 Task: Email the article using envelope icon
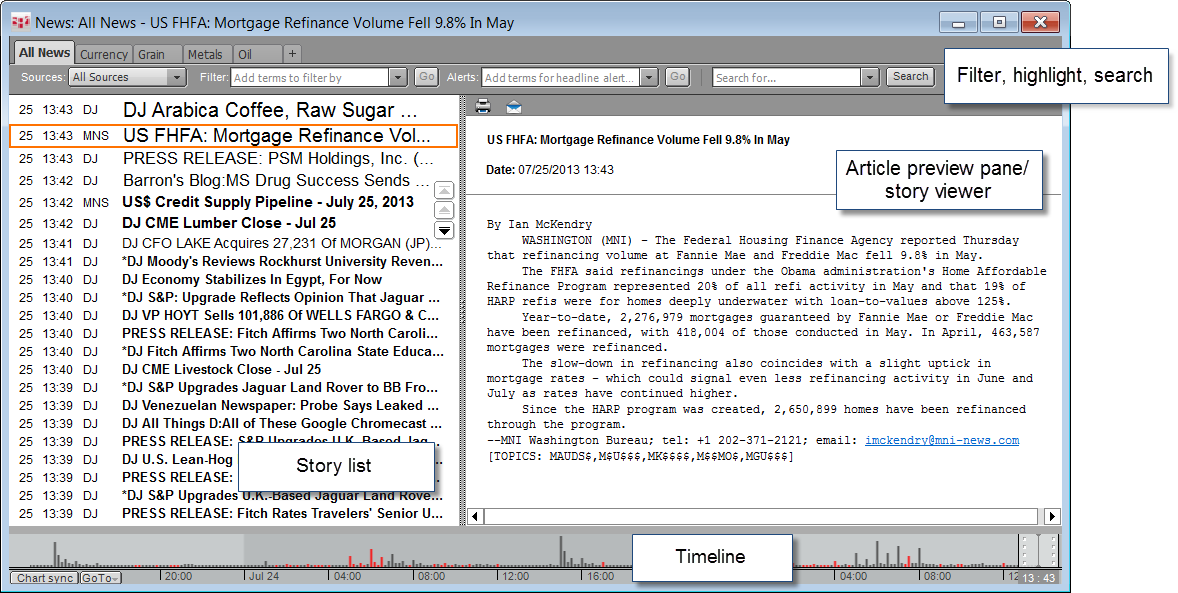pyautogui.click(x=513, y=107)
